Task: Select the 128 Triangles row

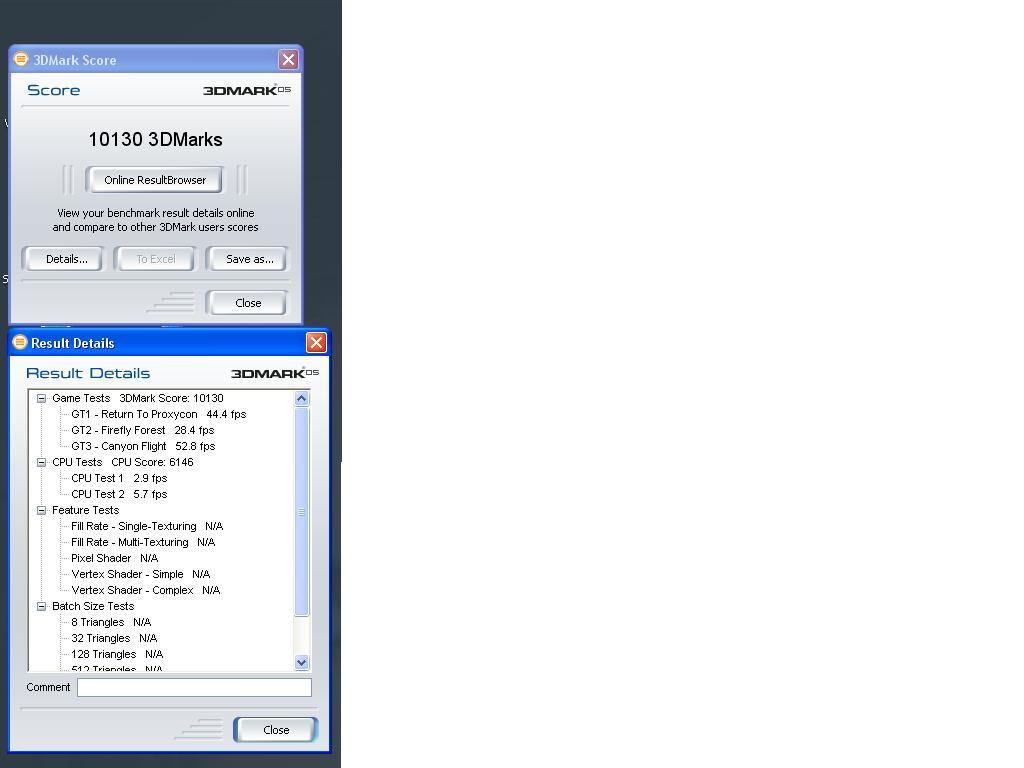Action: coord(117,654)
